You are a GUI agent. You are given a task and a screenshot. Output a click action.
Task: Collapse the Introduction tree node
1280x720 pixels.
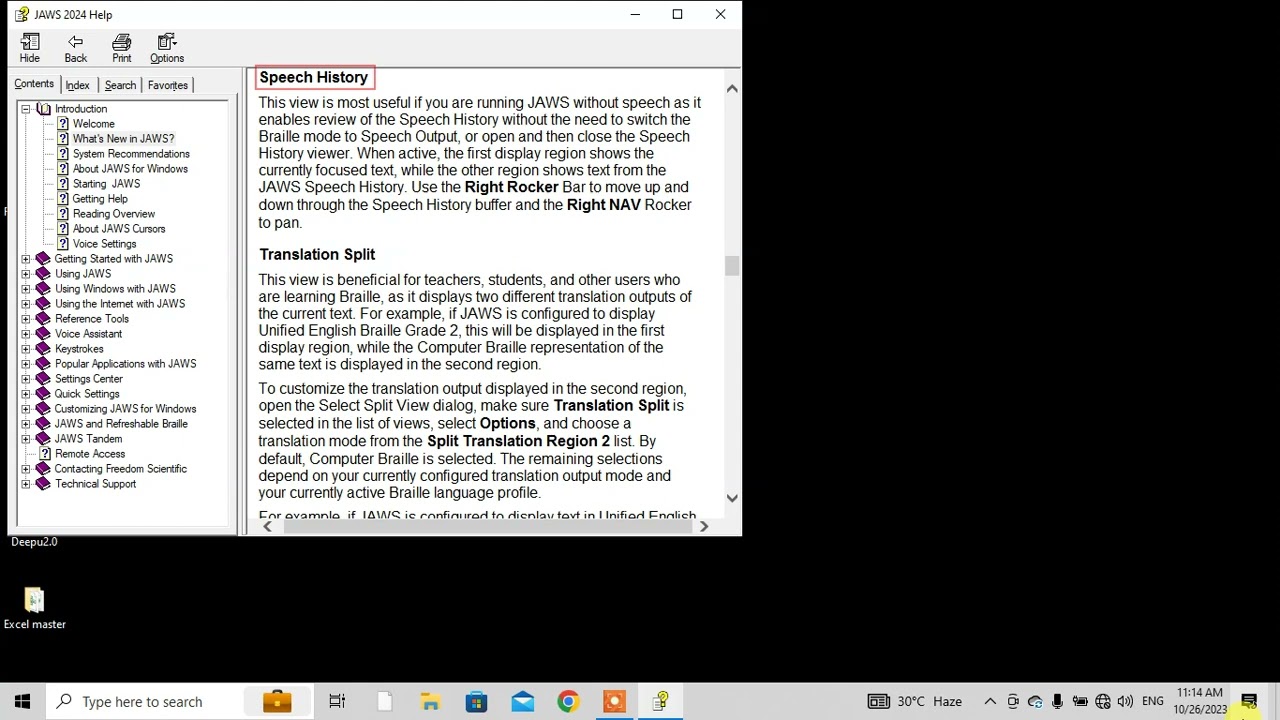(x=26, y=109)
